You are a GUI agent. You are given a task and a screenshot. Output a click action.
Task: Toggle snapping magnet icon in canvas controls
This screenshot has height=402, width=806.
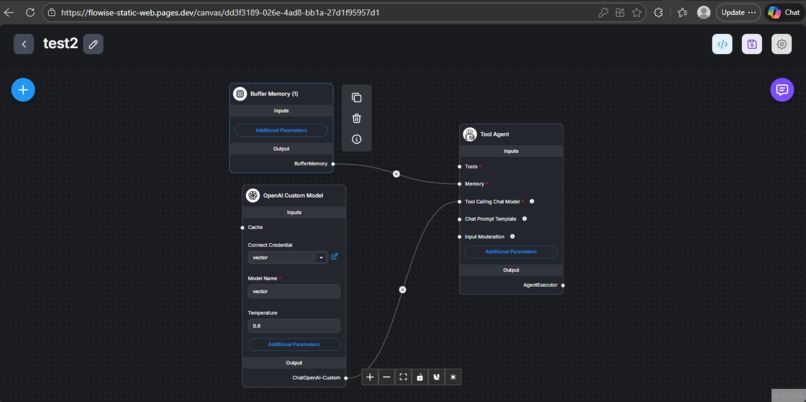(x=436, y=377)
